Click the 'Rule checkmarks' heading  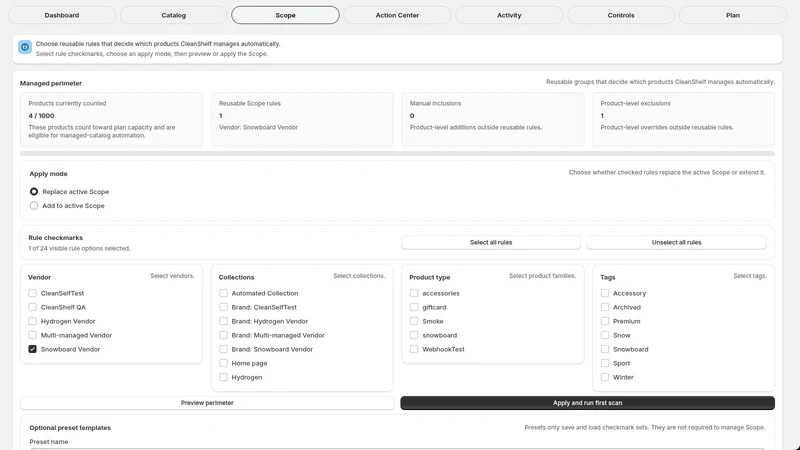coord(56,238)
